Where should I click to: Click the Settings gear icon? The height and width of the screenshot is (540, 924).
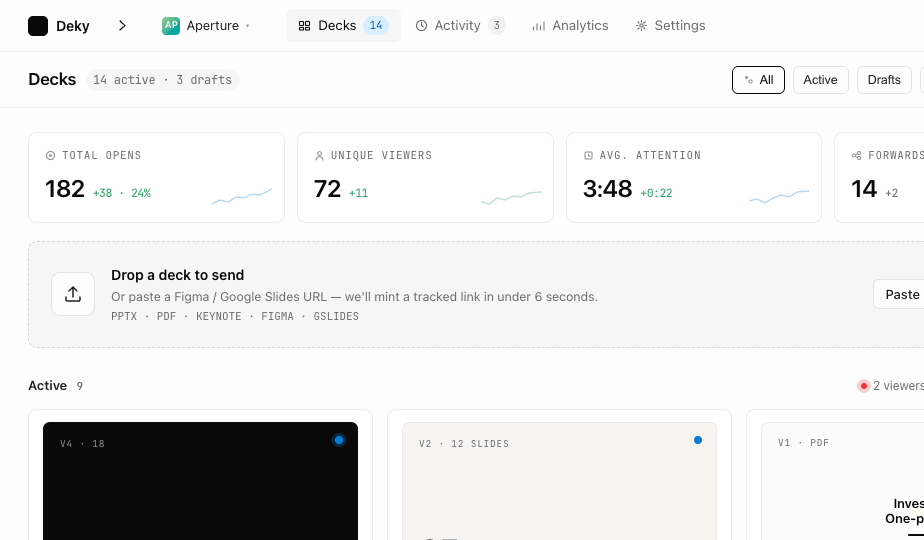point(641,25)
